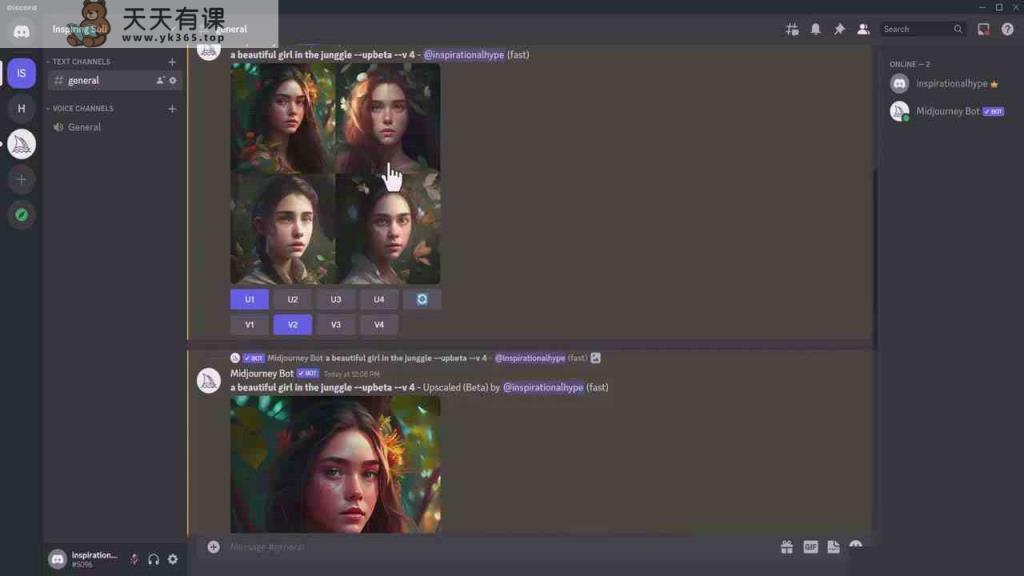
Task: Open the invite people icon for general
Action: (x=160, y=80)
